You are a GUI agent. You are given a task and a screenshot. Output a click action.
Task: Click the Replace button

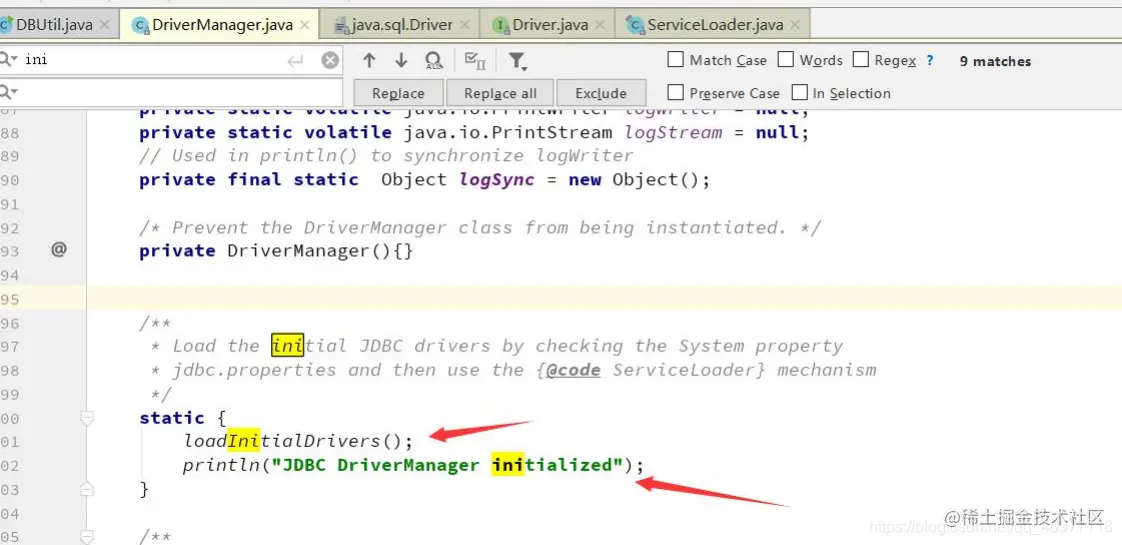pyautogui.click(x=399, y=94)
